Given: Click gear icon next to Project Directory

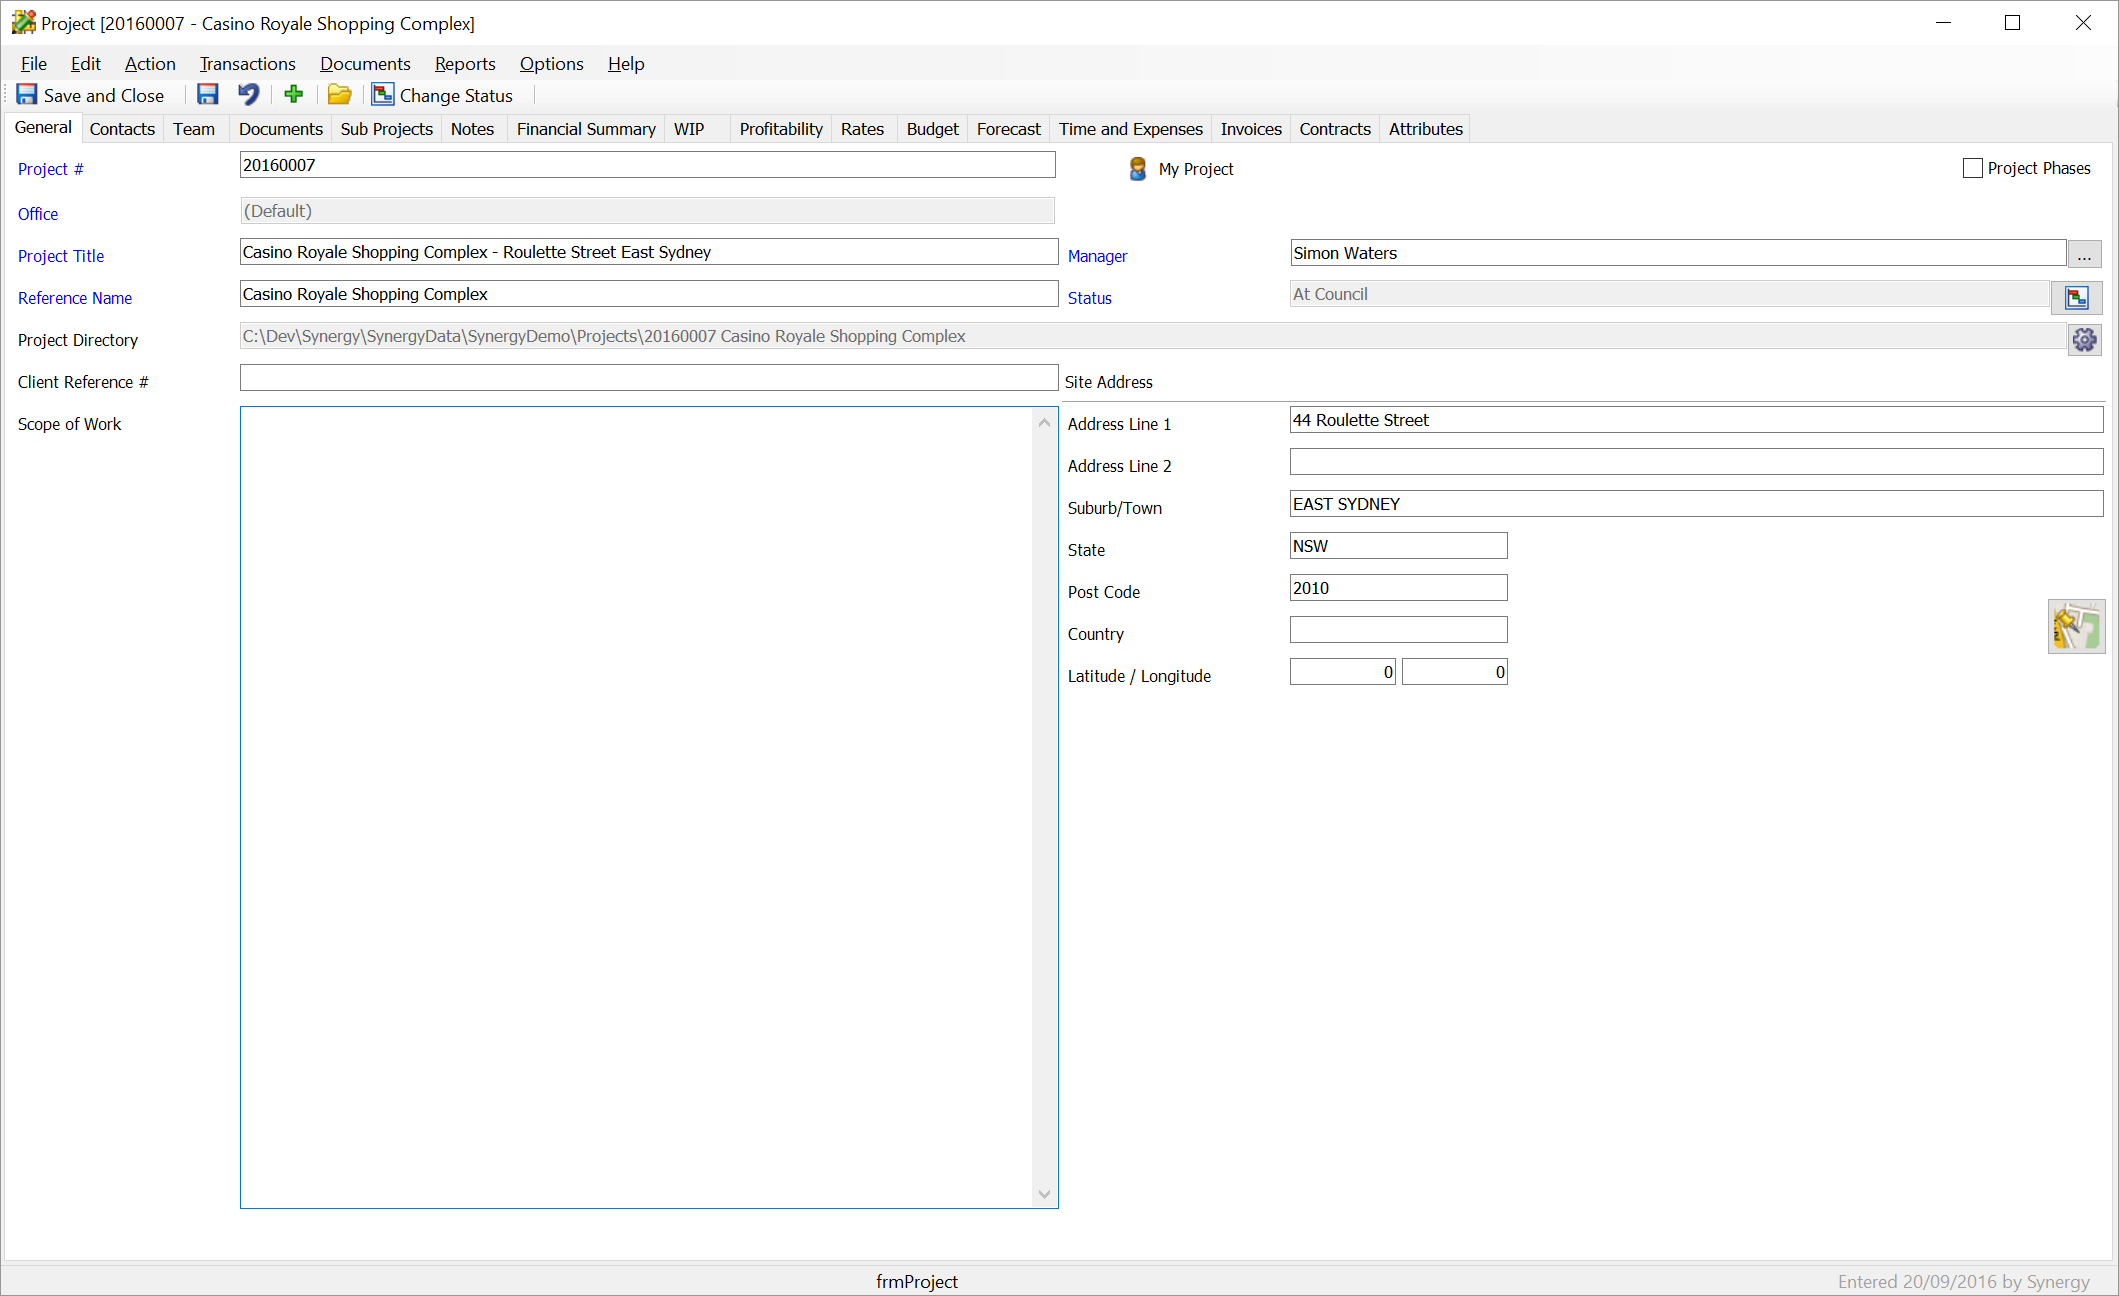Looking at the screenshot, I should point(2084,340).
